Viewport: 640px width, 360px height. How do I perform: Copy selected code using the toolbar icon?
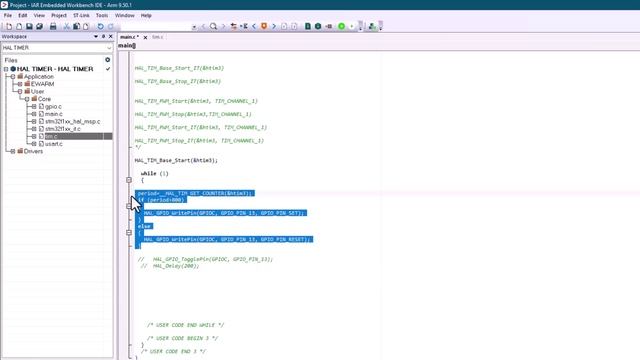[76, 27]
